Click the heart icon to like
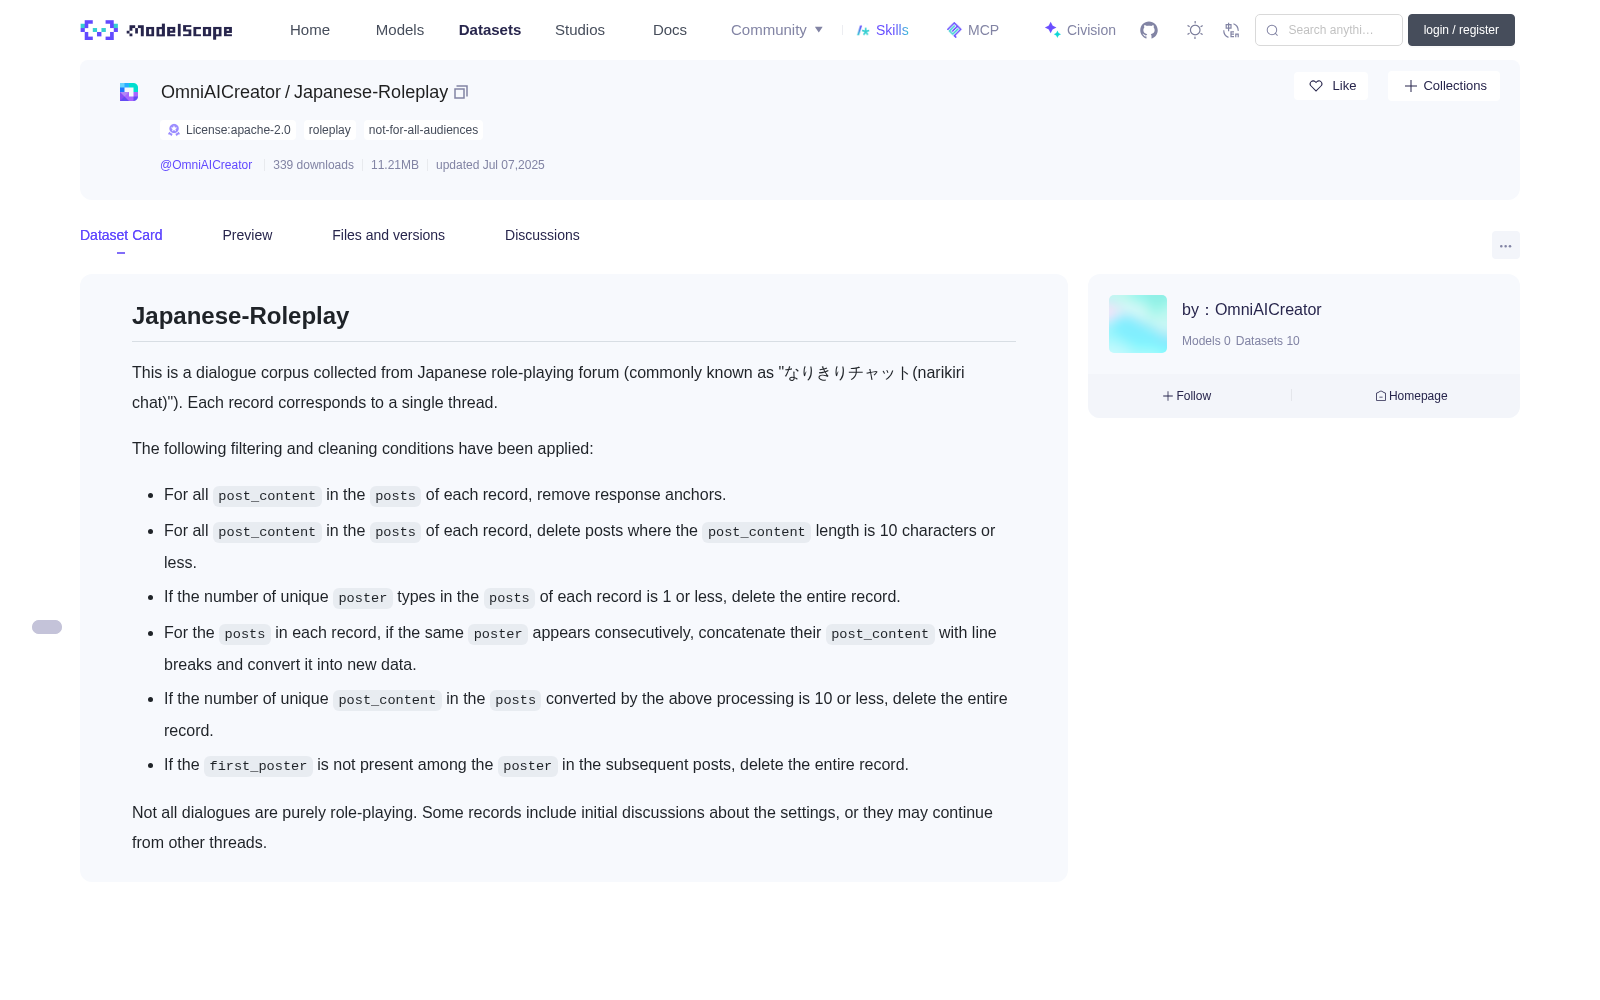Image resolution: width=1600 pixels, height=1000 pixels. coord(1316,86)
